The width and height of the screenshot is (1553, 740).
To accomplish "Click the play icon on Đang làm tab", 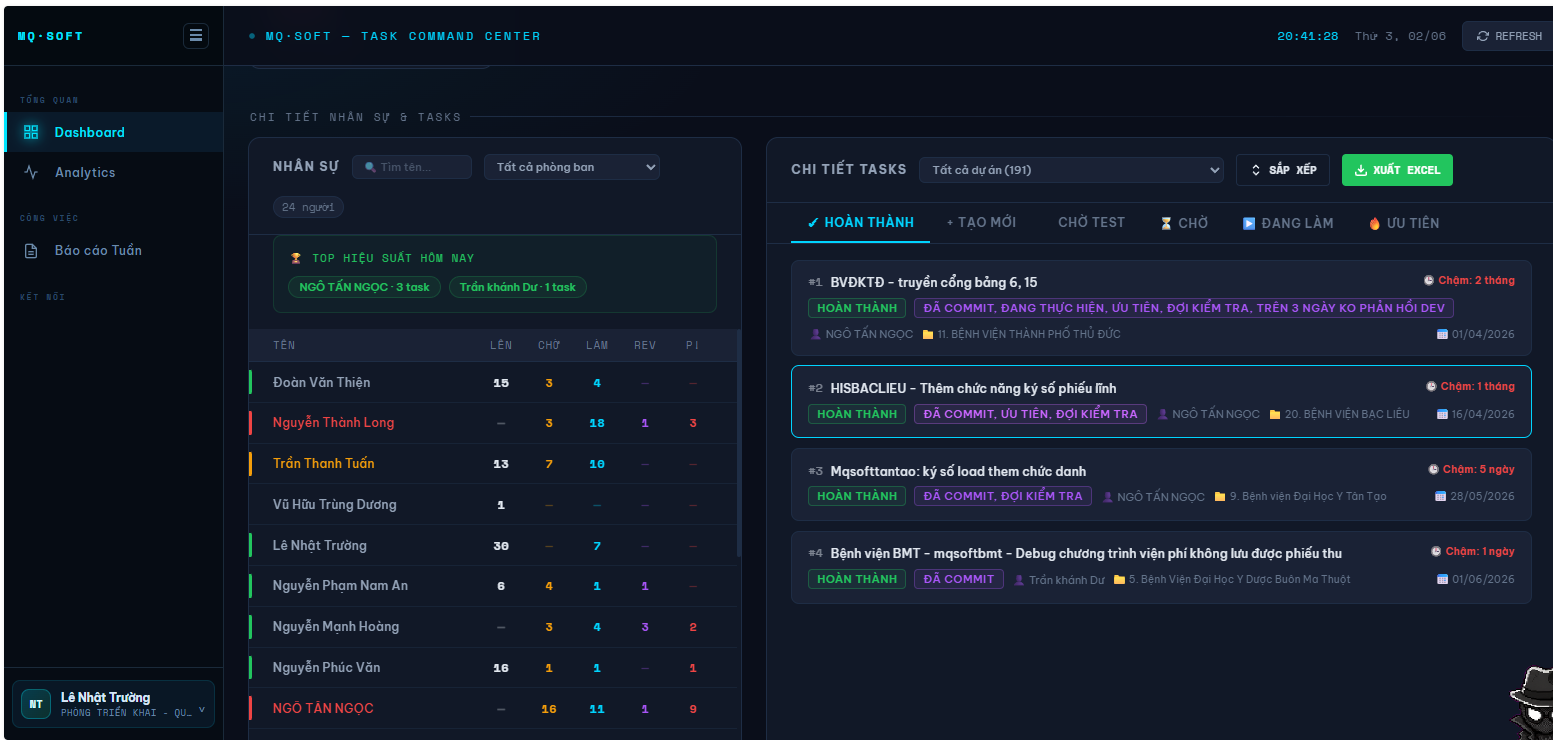I will [1249, 223].
